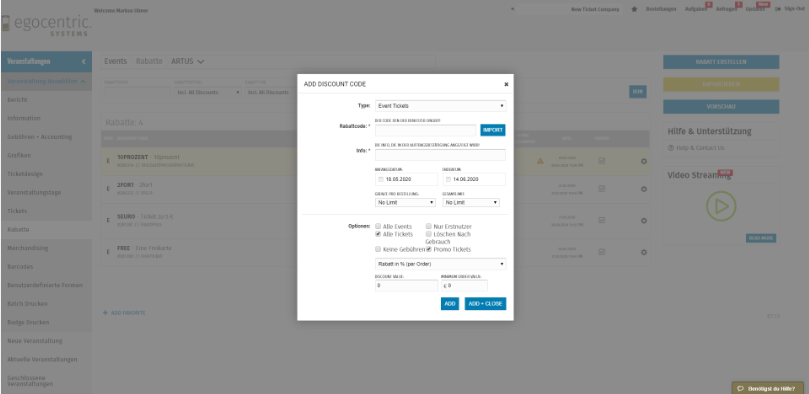
Task: Click the RABATT ERSTELLEN button
Action: click(x=721, y=62)
